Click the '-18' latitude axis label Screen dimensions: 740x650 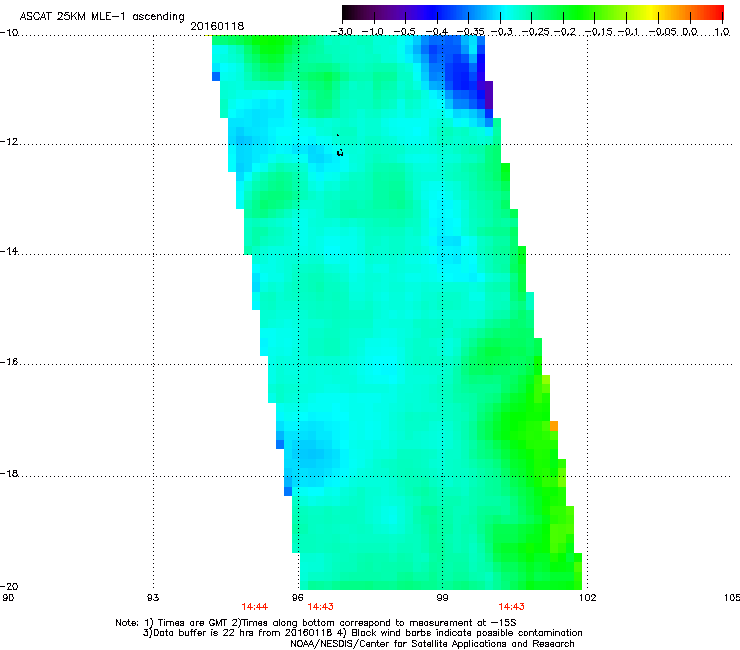(x=9, y=473)
